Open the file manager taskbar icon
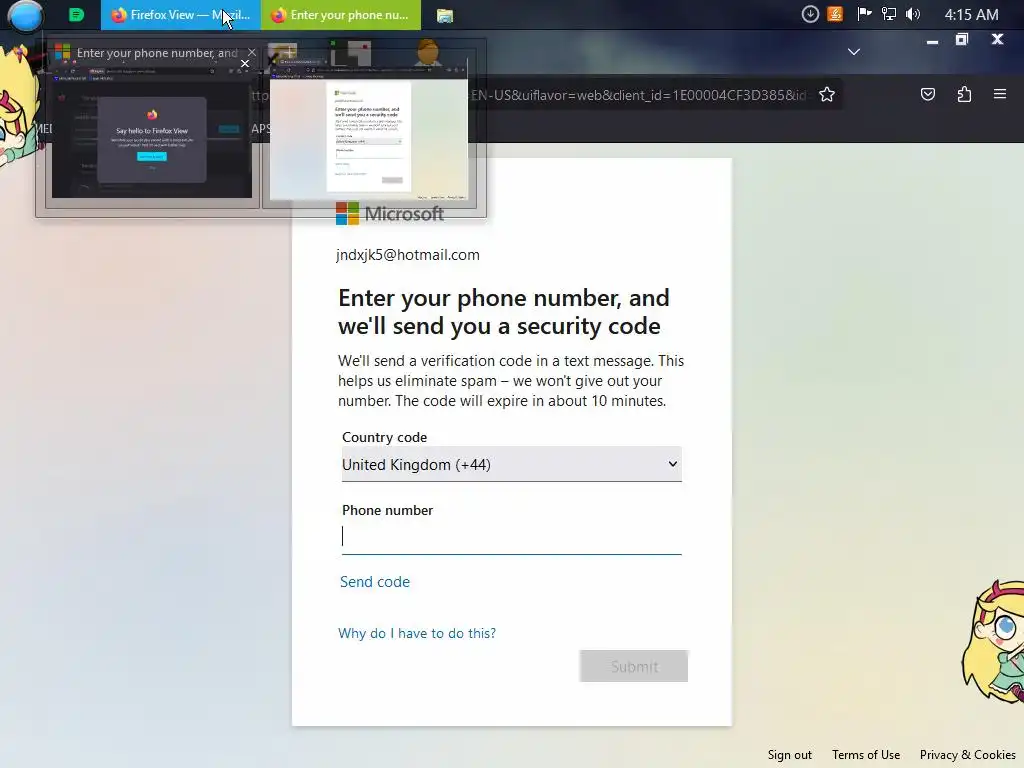The height and width of the screenshot is (768, 1024). pos(445,16)
